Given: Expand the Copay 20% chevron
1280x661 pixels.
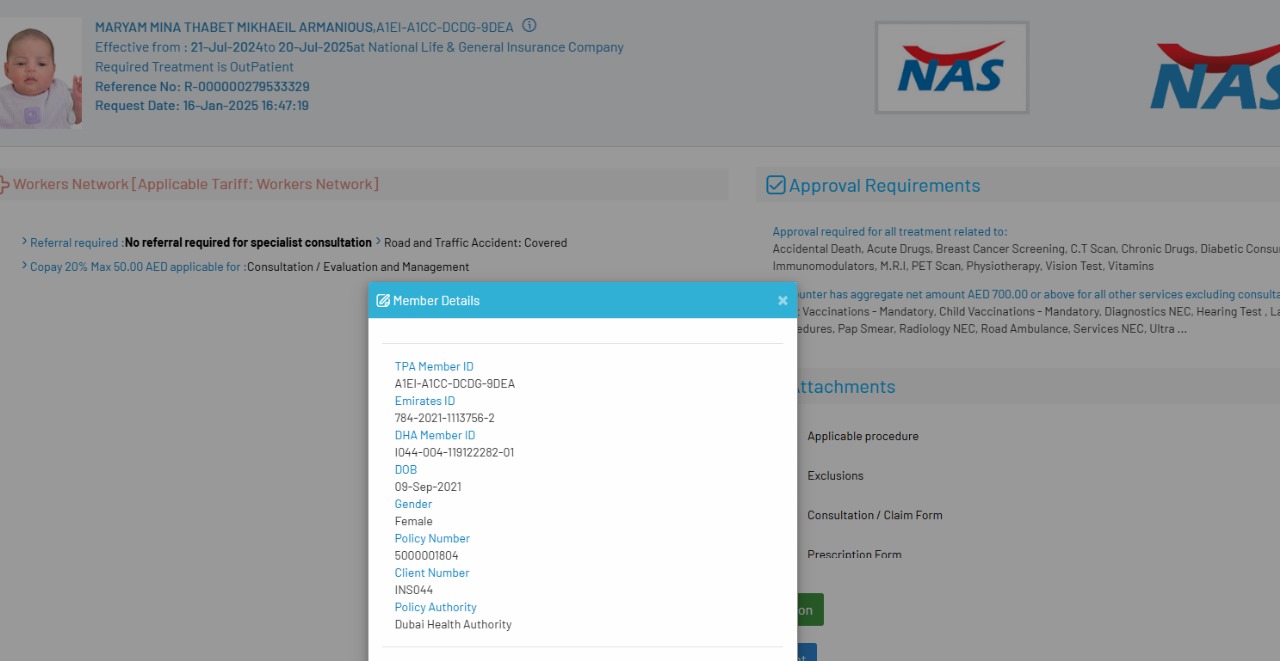Looking at the screenshot, I should pos(24,265).
